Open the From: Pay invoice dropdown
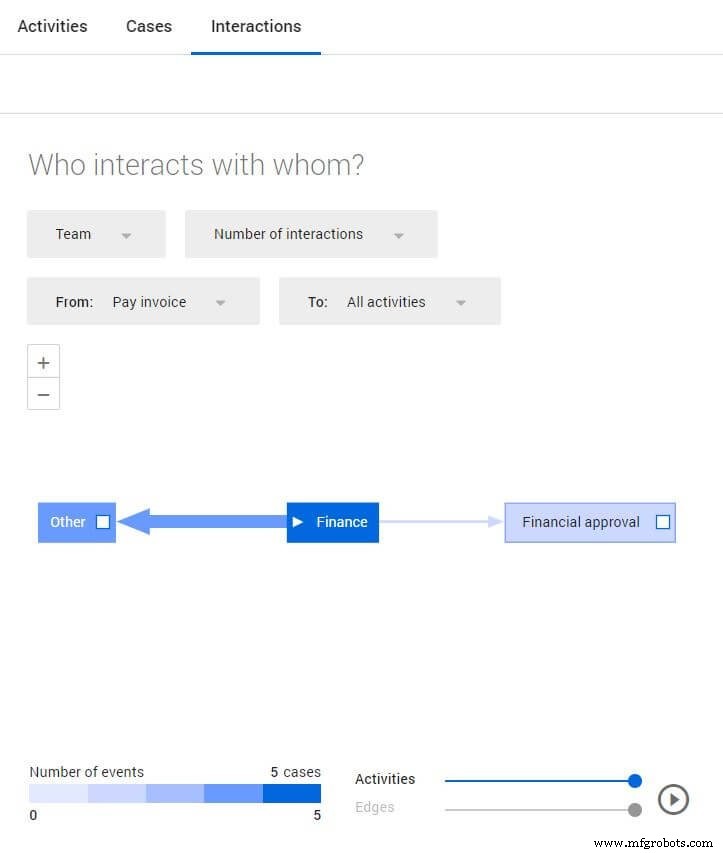Screen dimensions: 723x853 coord(143,302)
